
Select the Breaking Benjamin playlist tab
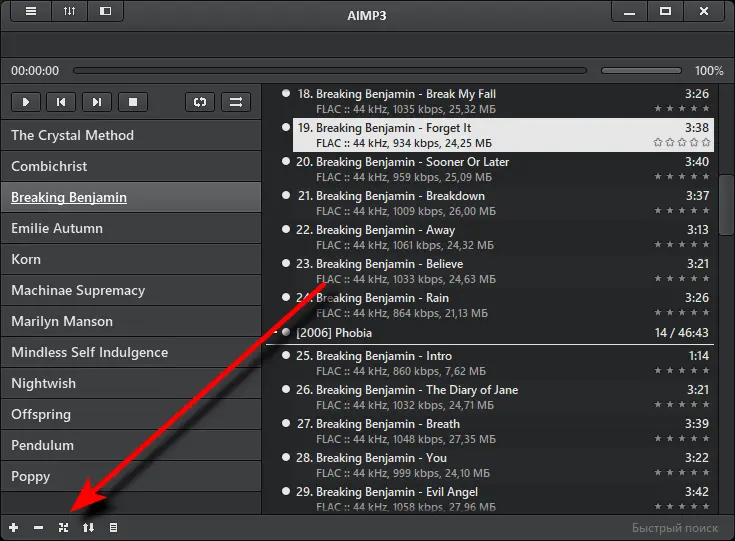(x=131, y=197)
